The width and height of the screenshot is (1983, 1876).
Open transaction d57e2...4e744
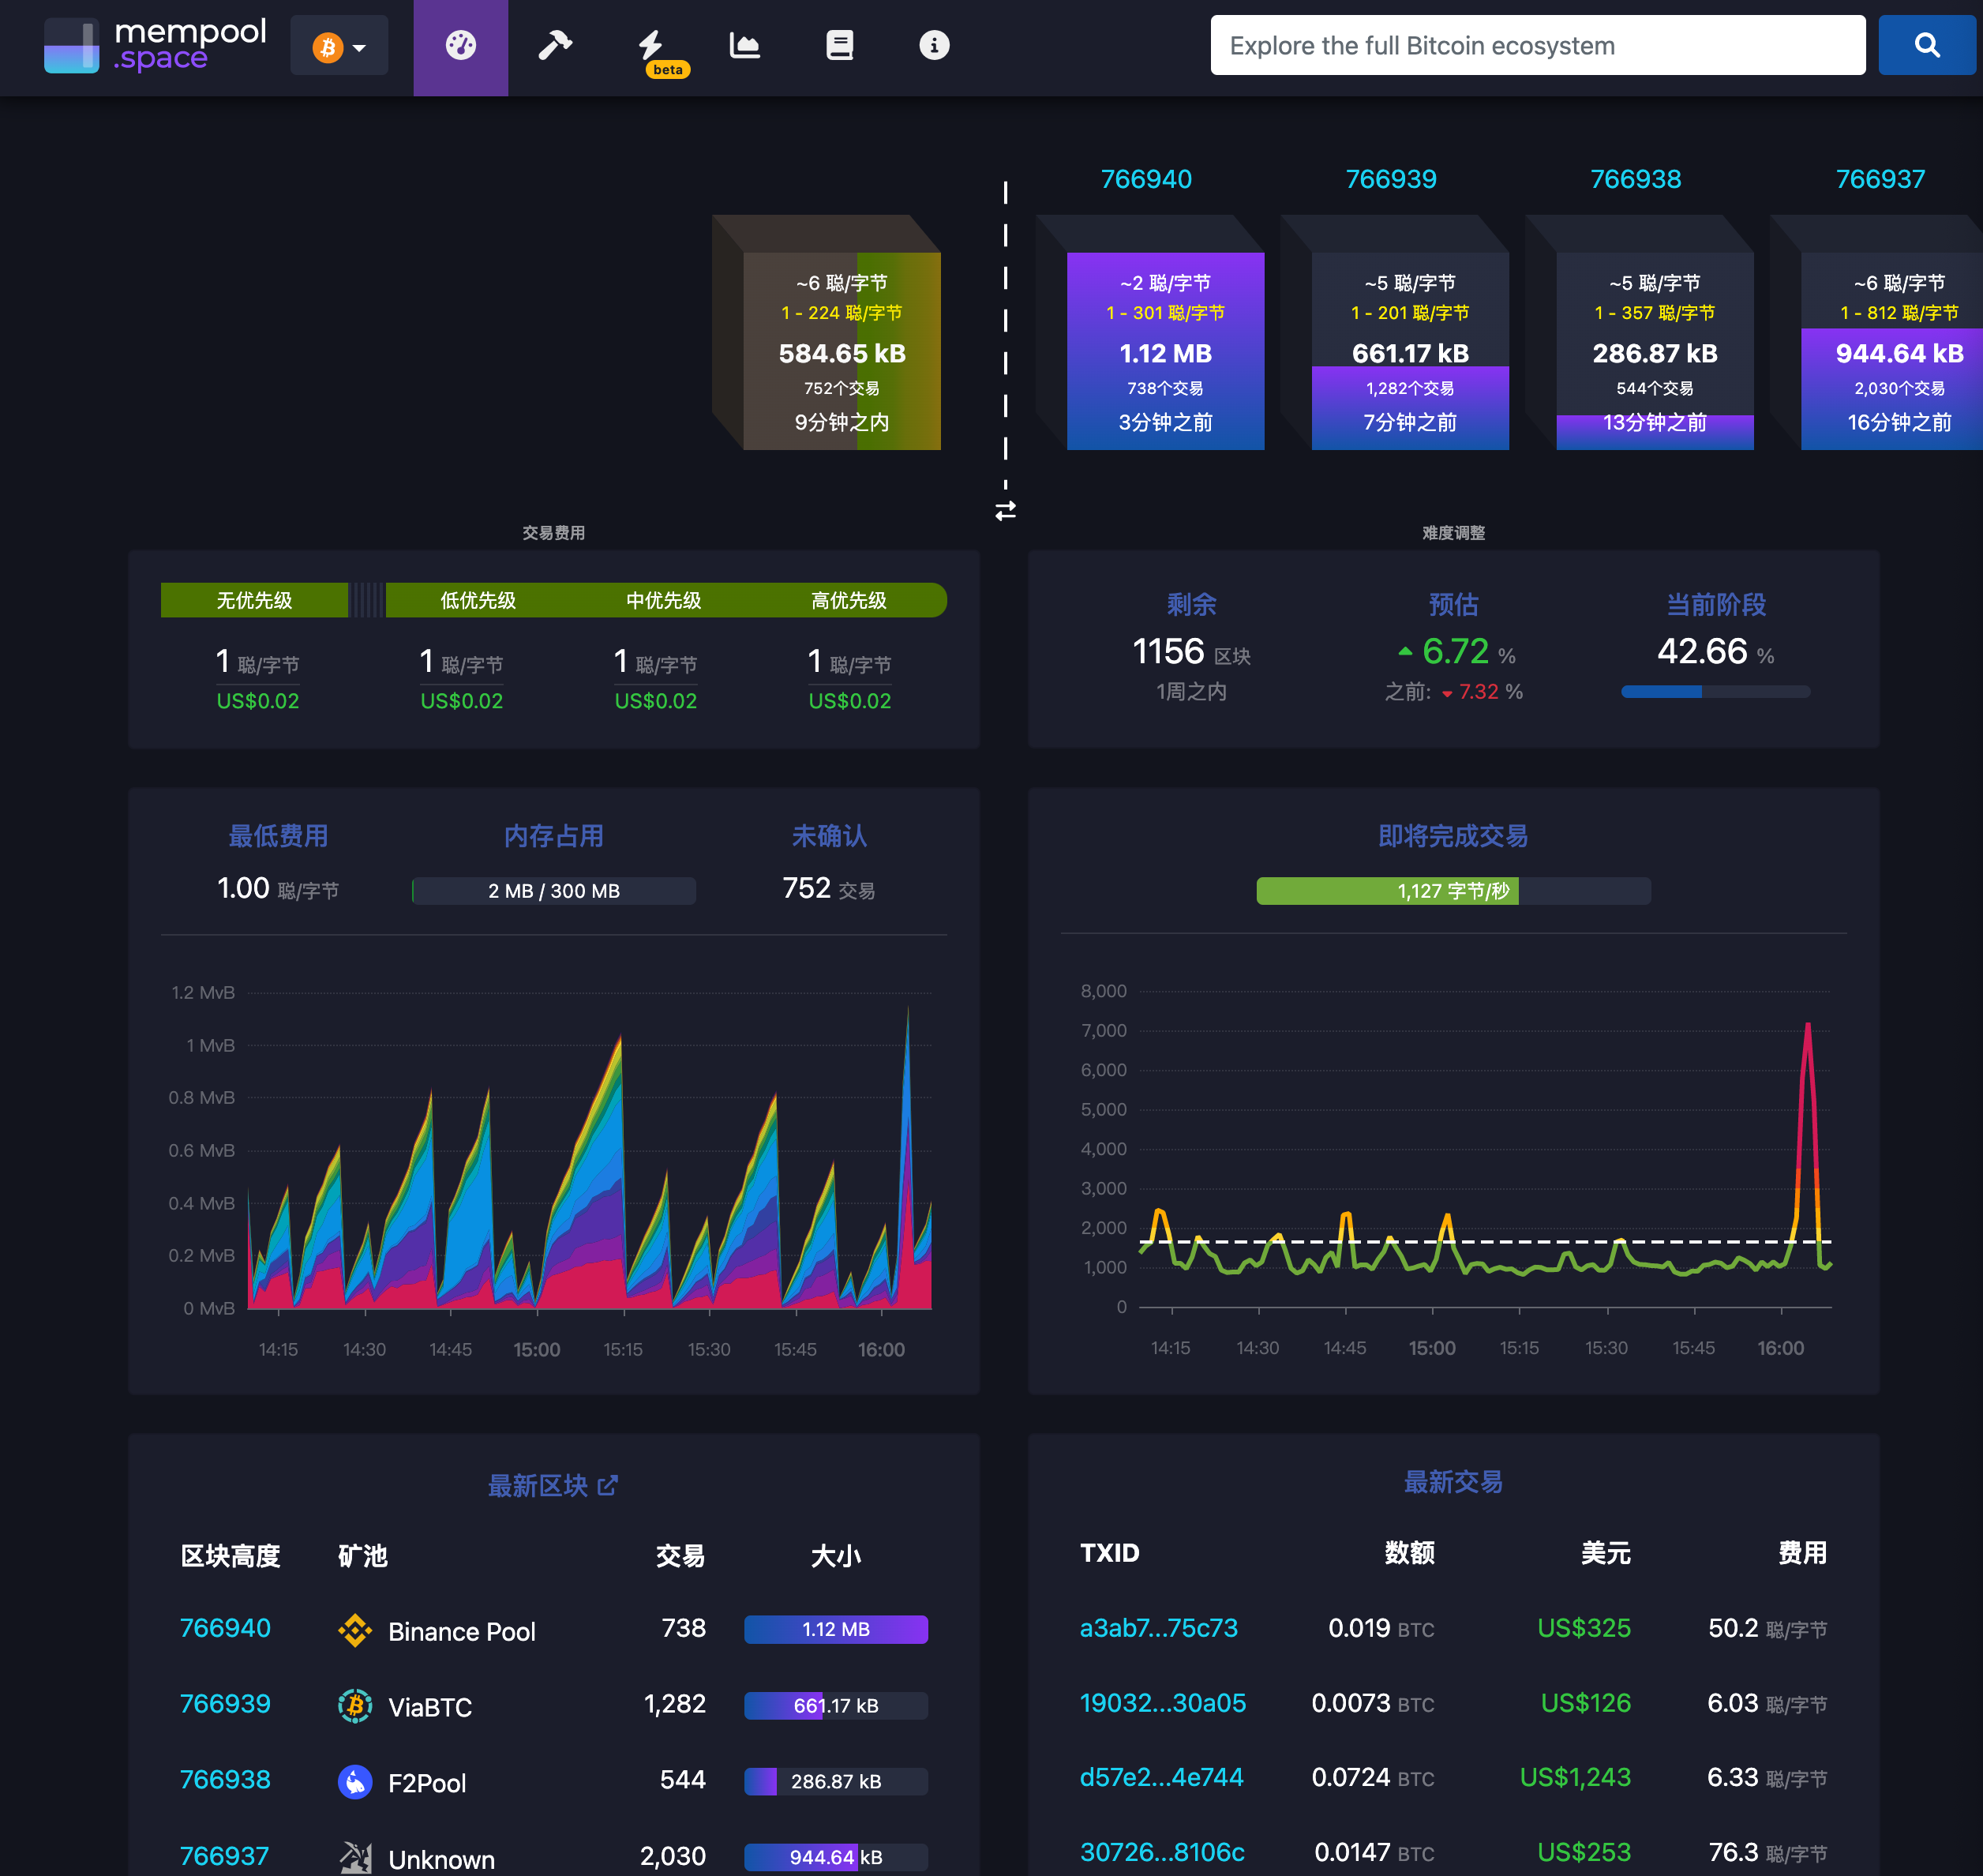click(1160, 1777)
